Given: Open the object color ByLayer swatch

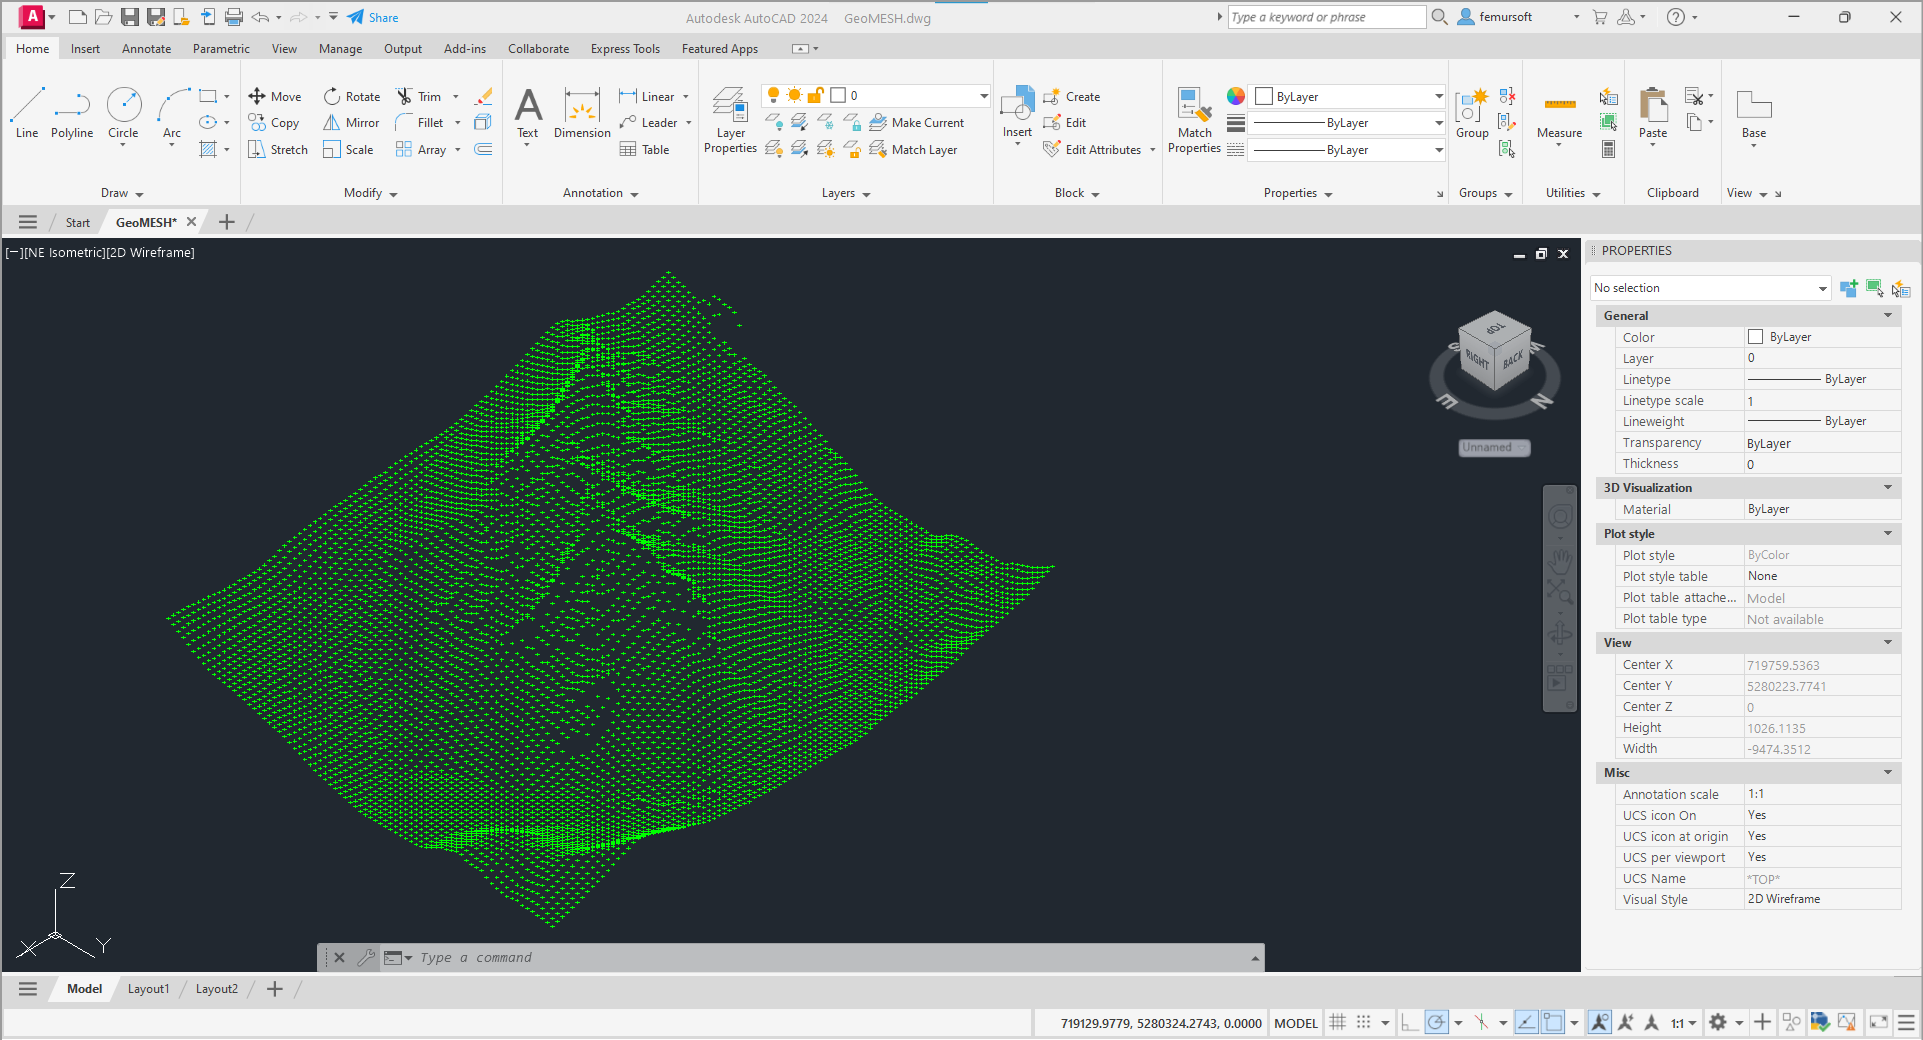Looking at the screenshot, I should (x=1348, y=97).
